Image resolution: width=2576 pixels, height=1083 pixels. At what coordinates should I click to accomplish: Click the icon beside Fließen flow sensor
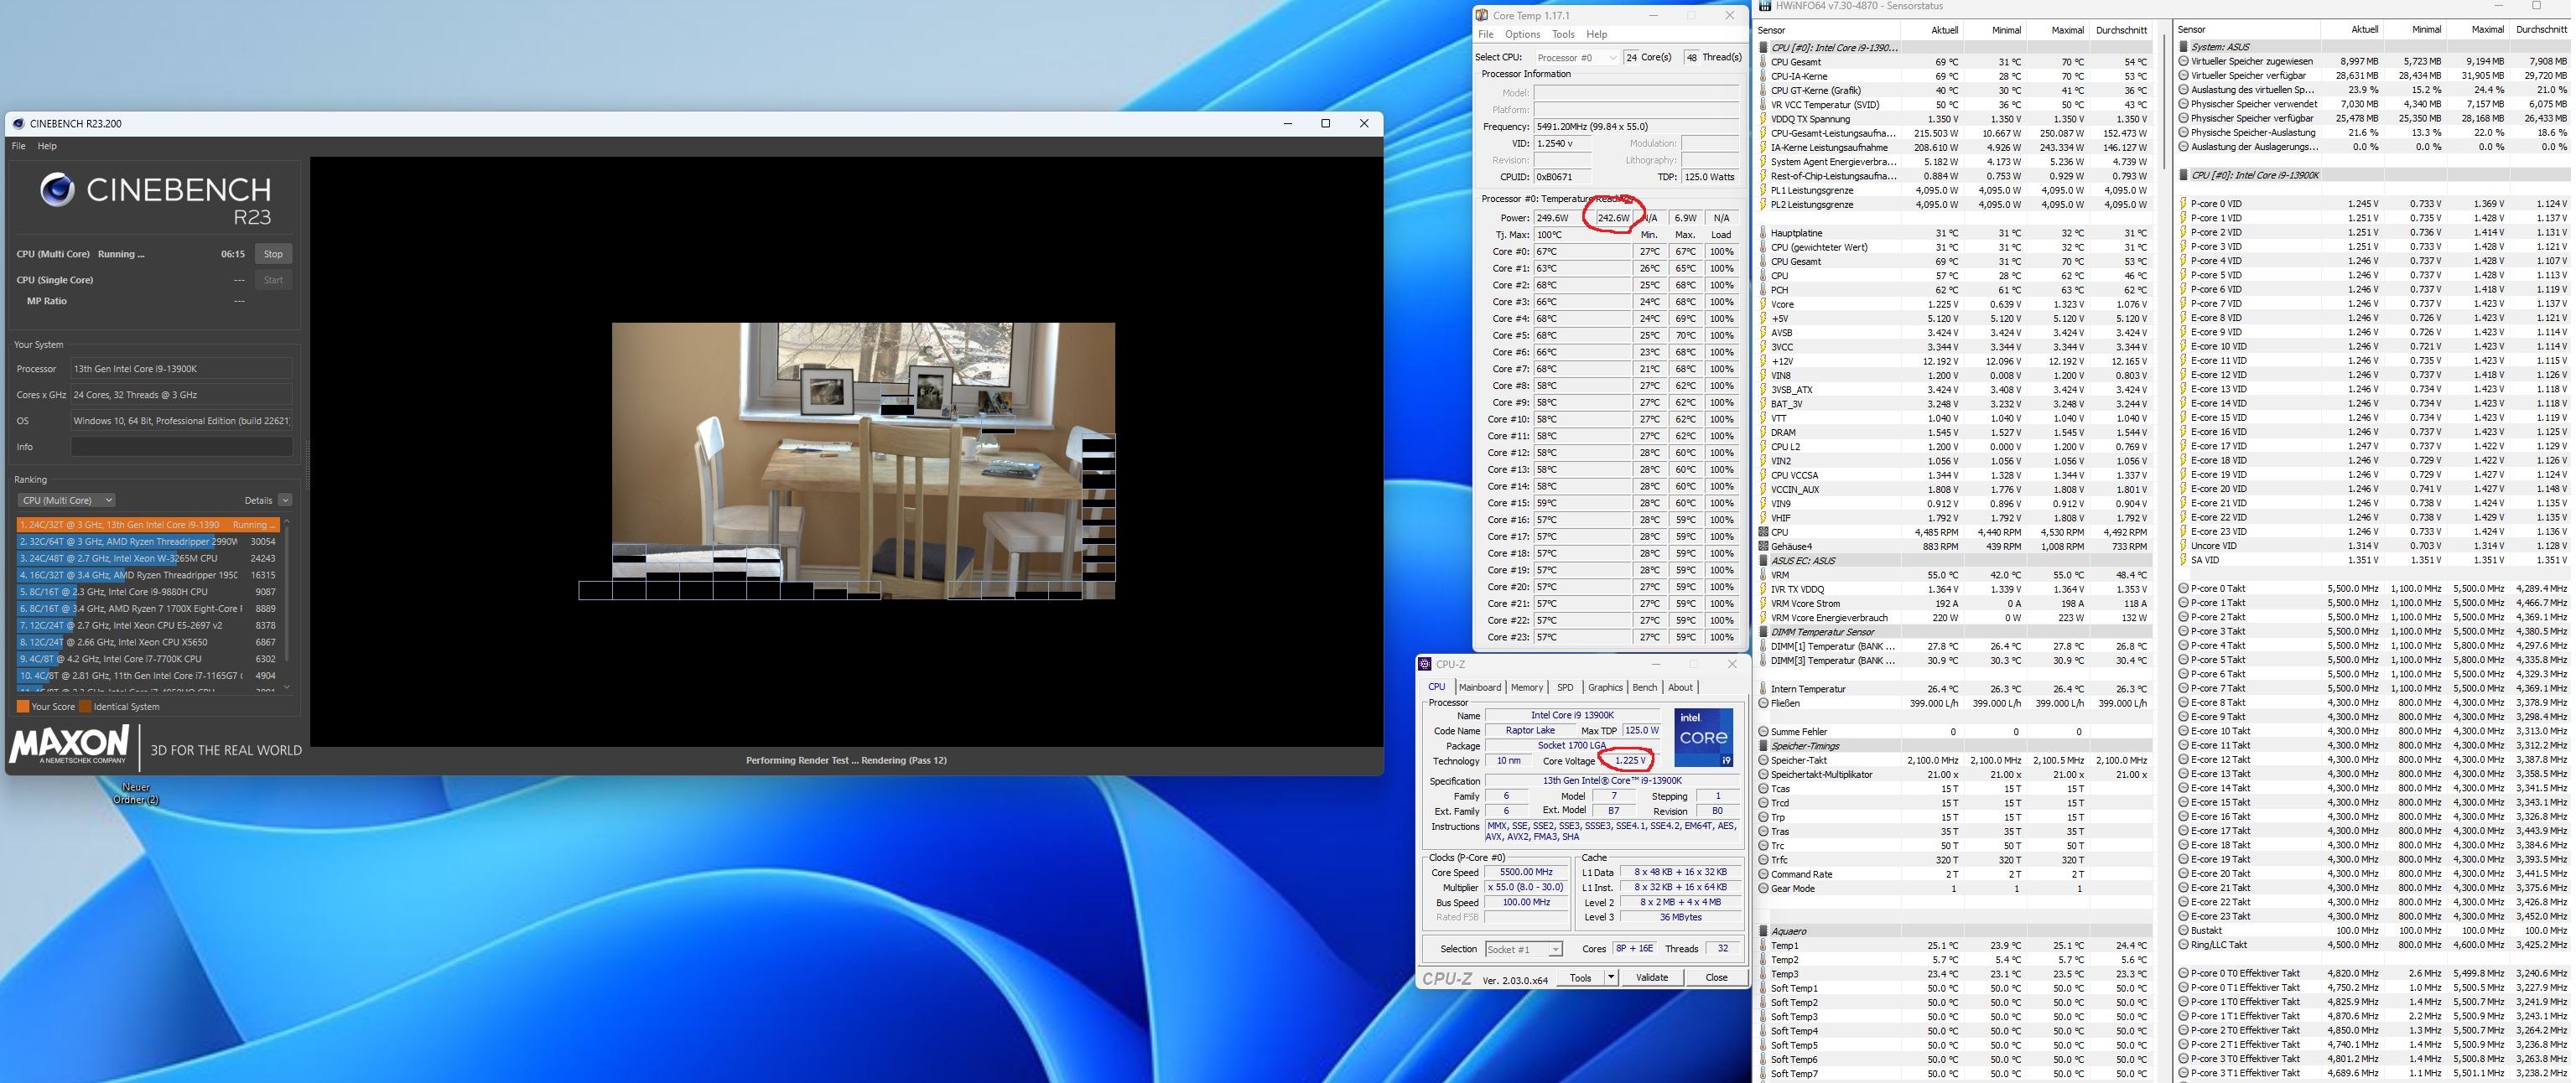[1763, 703]
